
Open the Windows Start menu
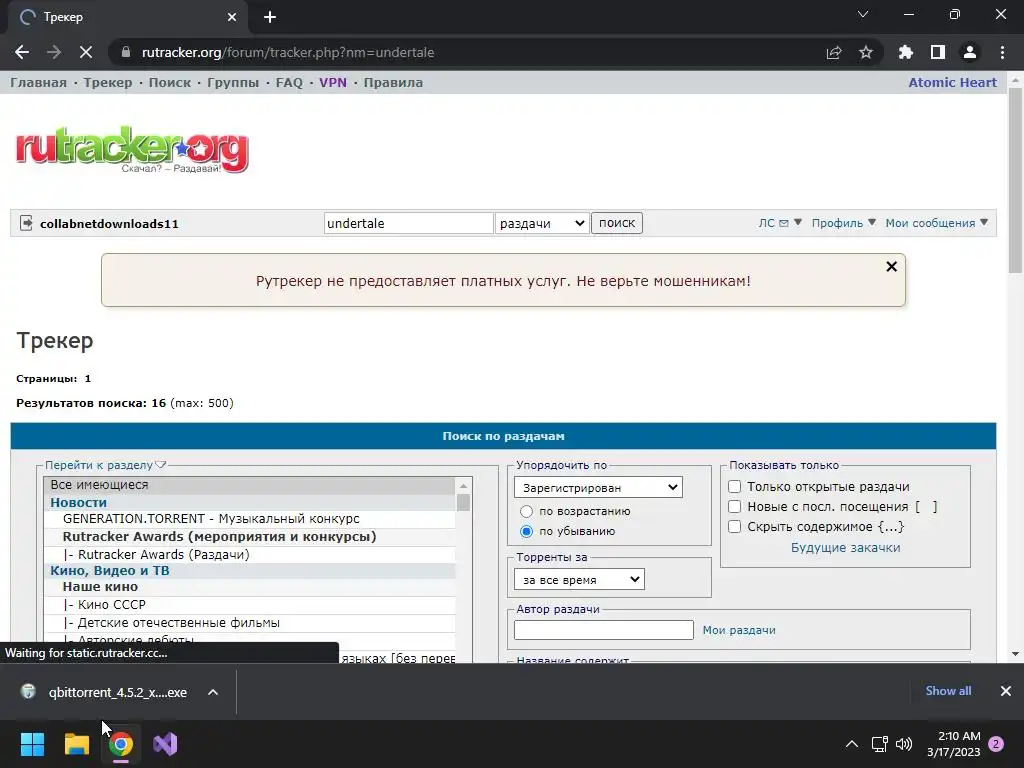32,744
